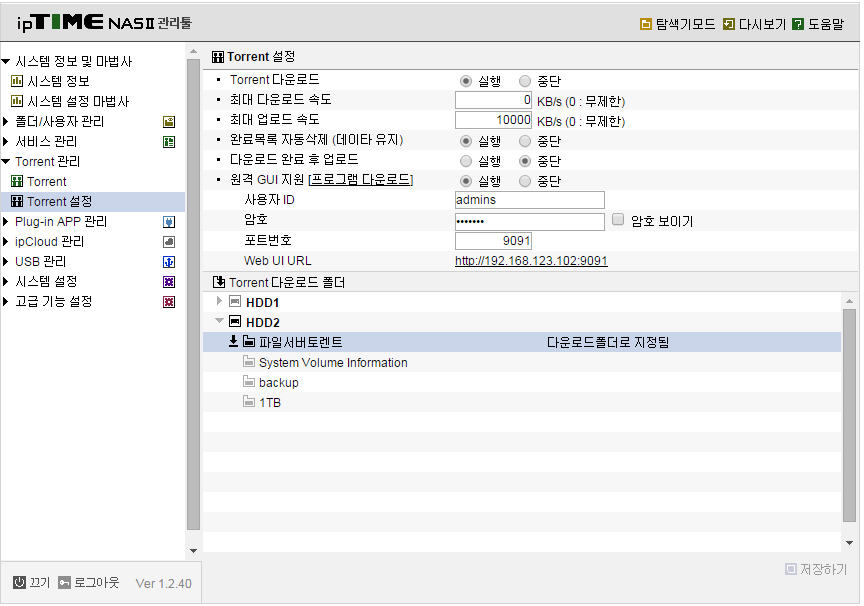Screen dimensions: 864x606
Task: Enable 완료목록 자동삭제 with 실행
Action: pos(466,142)
